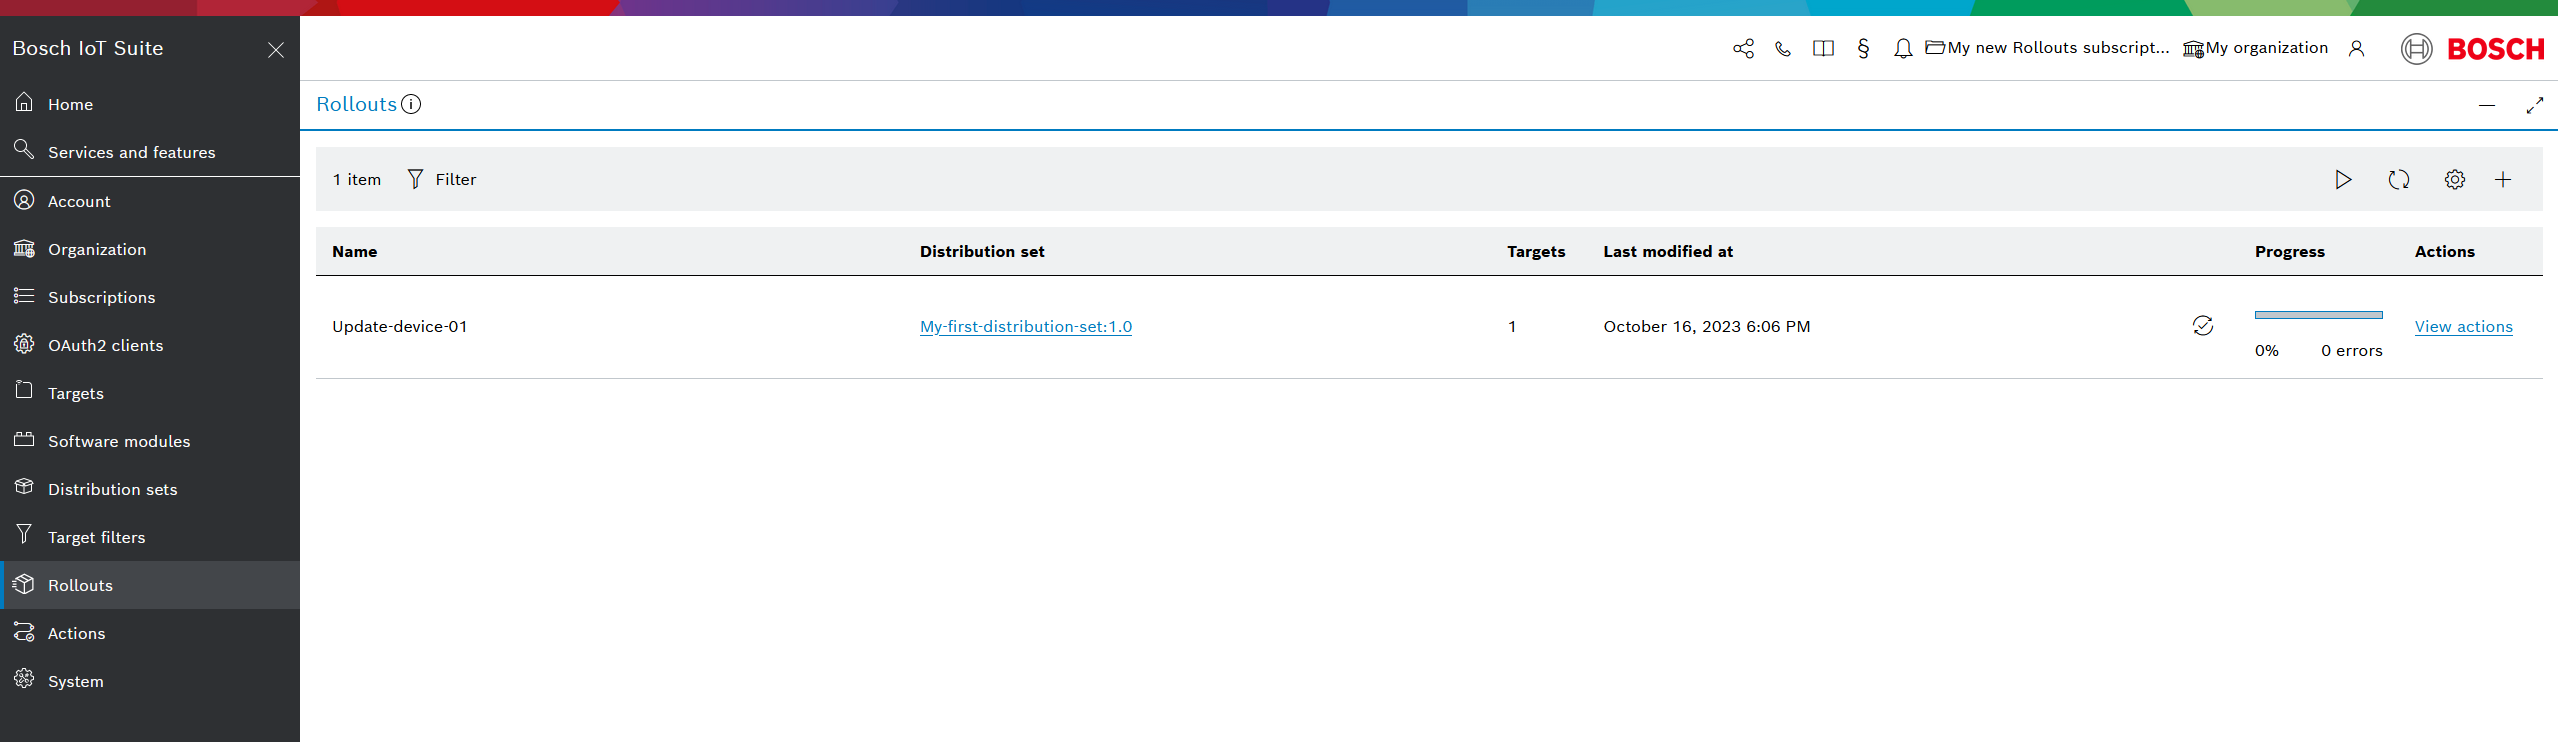Open Distribution sets in sidebar
Image resolution: width=2558 pixels, height=742 pixels.
click(x=112, y=489)
